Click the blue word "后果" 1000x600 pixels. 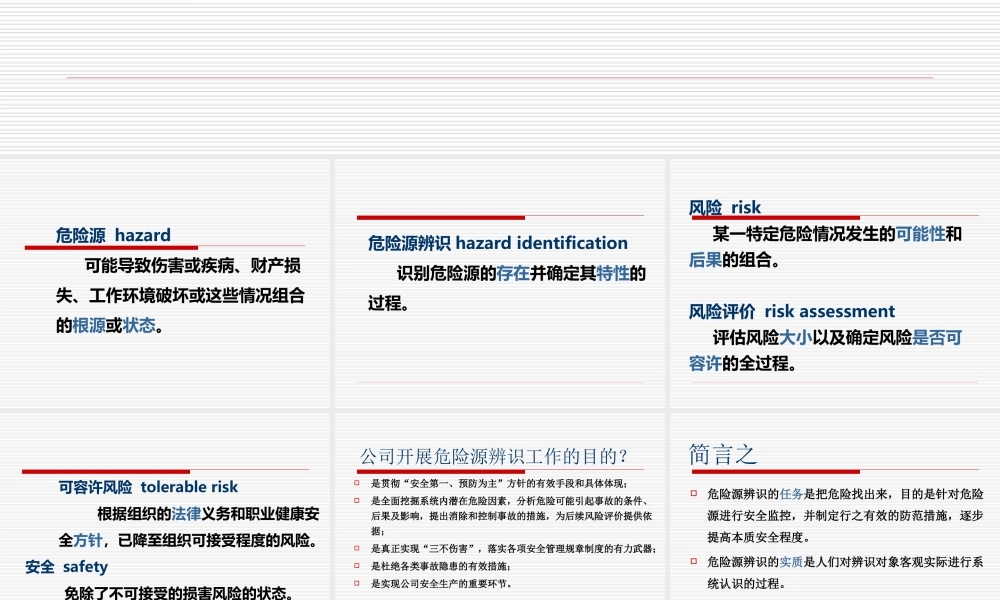[705, 260]
